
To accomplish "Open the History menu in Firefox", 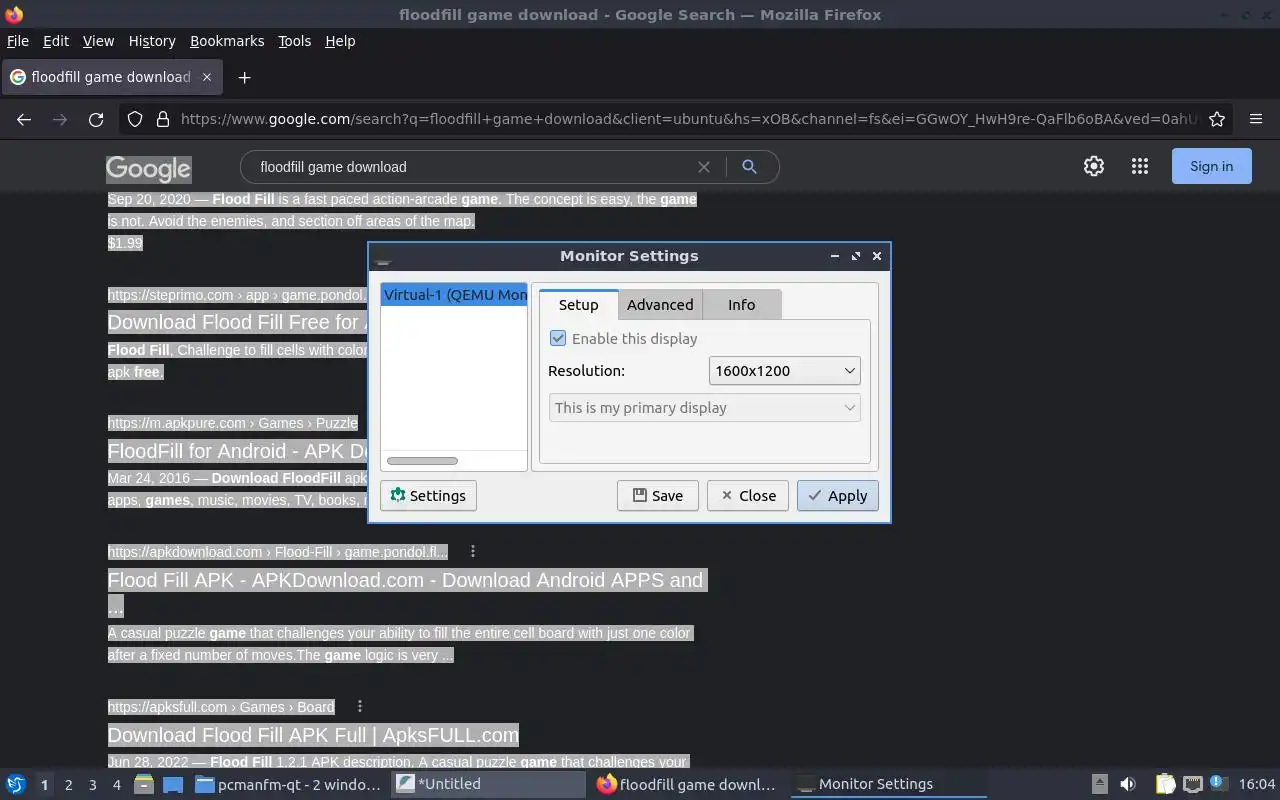I will pos(152,41).
